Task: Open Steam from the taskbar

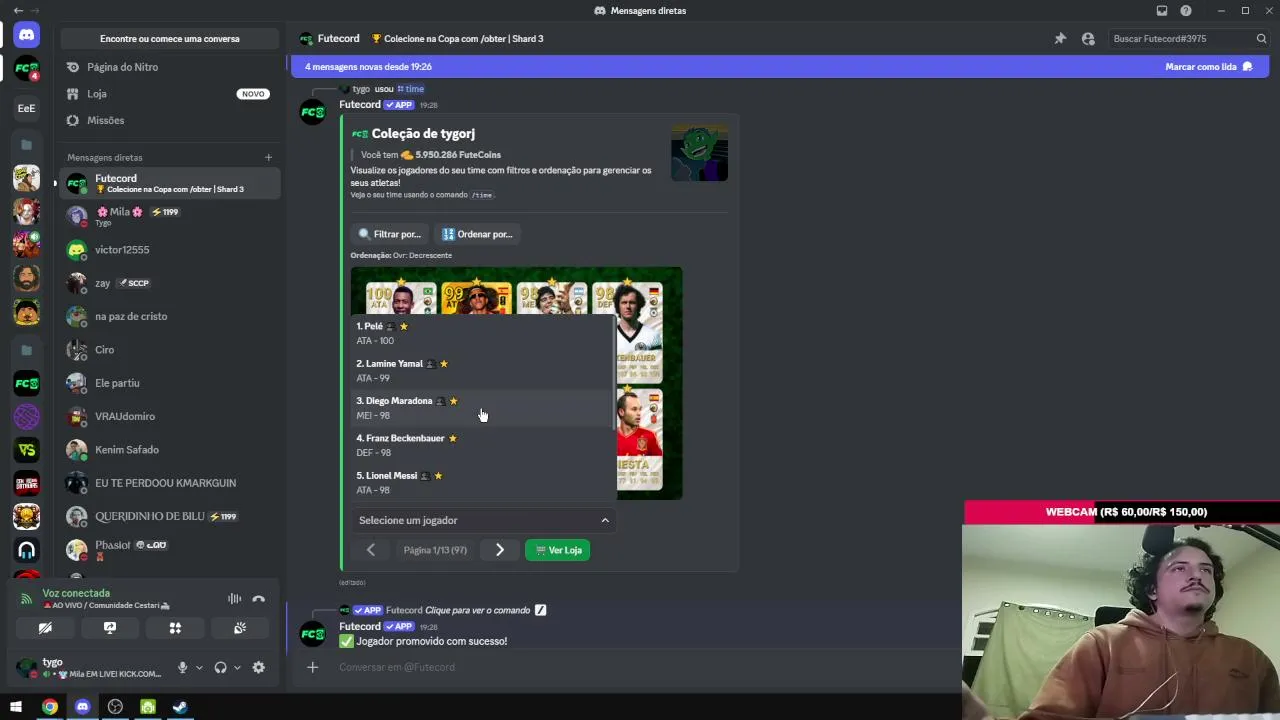Action: (x=180, y=707)
